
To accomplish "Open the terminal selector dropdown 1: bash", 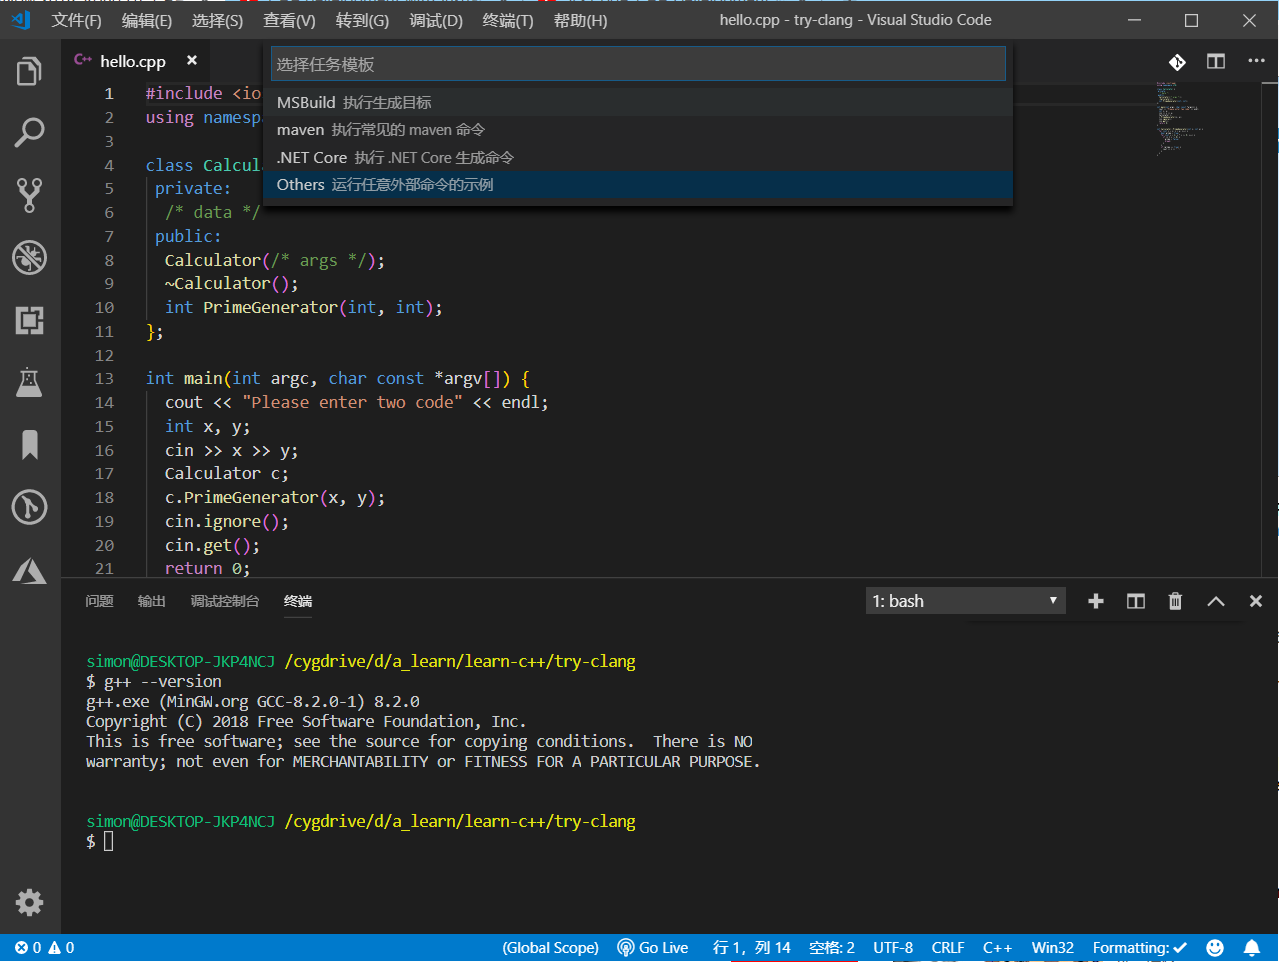I will (966, 601).
